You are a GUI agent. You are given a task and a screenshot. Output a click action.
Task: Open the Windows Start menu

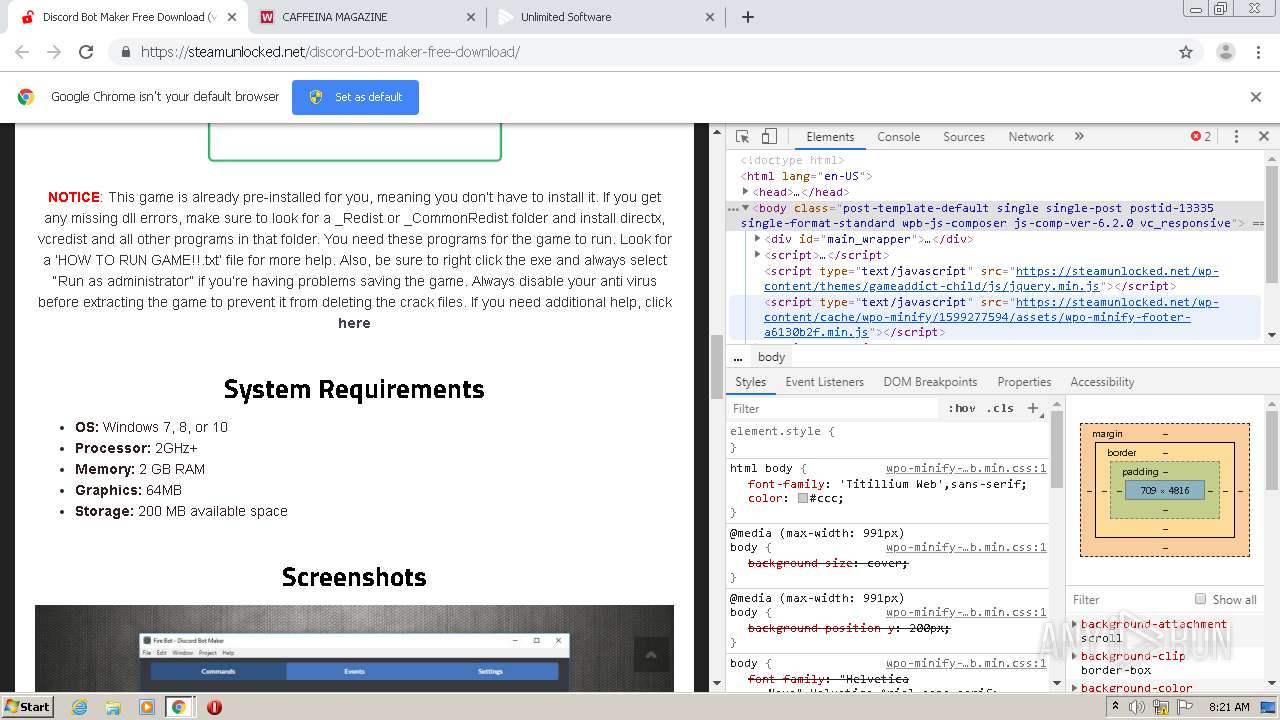[x=27, y=706]
